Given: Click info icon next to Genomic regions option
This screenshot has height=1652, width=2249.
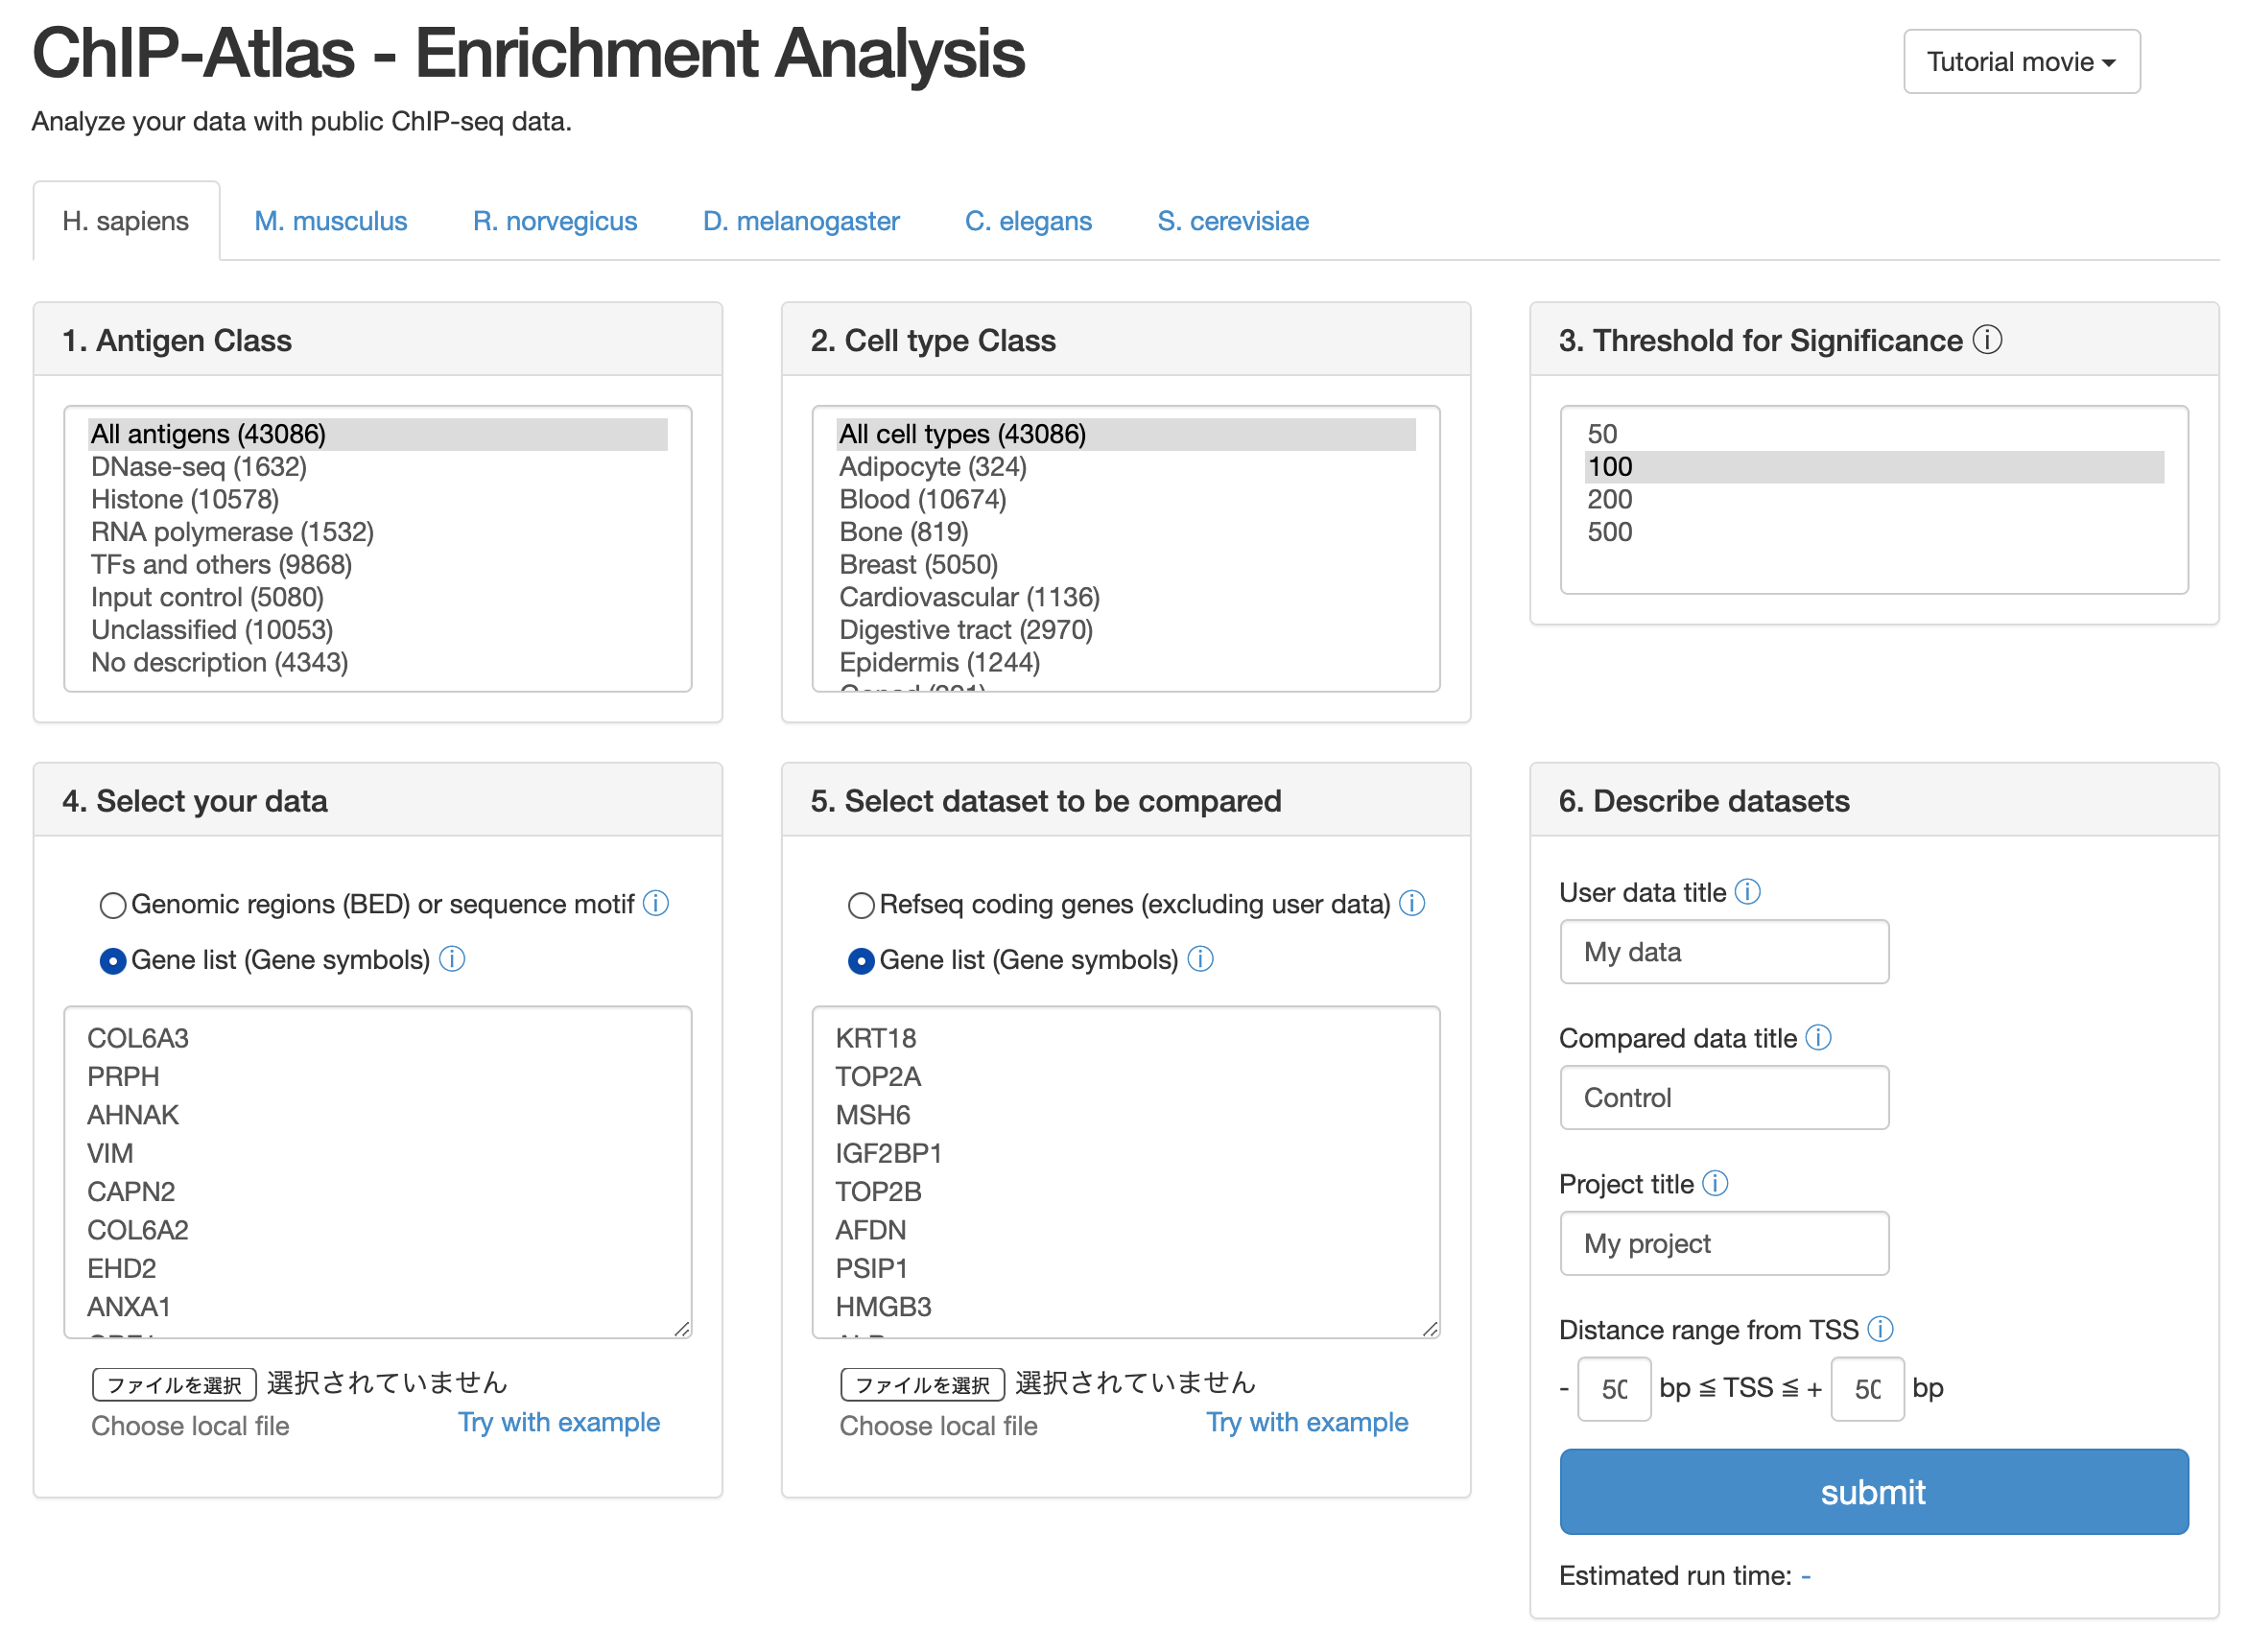Looking at the screenshot, I should [x=655, y=903].
